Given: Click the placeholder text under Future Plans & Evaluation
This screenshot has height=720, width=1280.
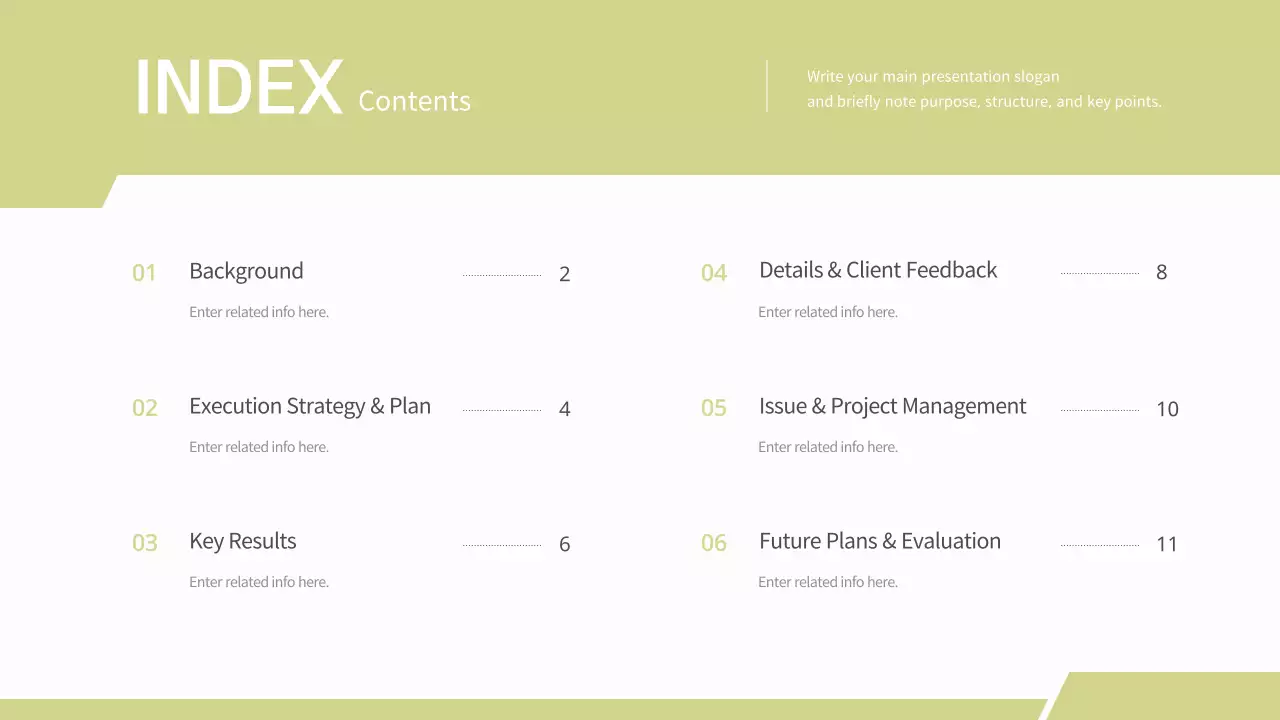Looking at the screenshot, I should pyautogui.click(x=828, y=582).
